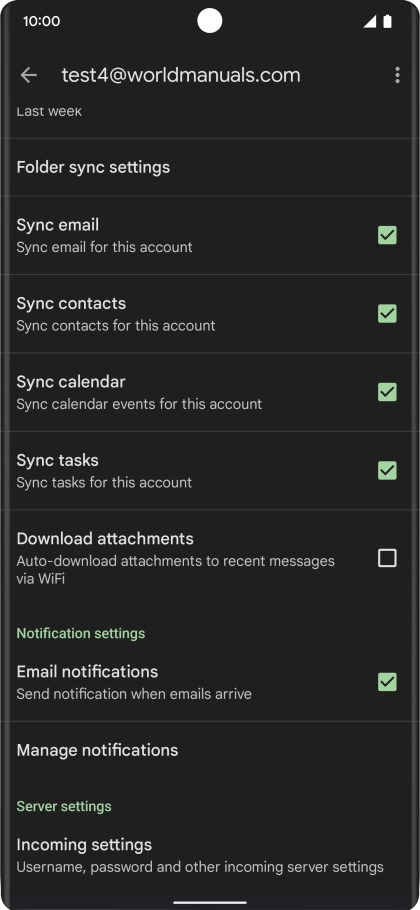Tap the Notification settings section header

tap(81, 633)
